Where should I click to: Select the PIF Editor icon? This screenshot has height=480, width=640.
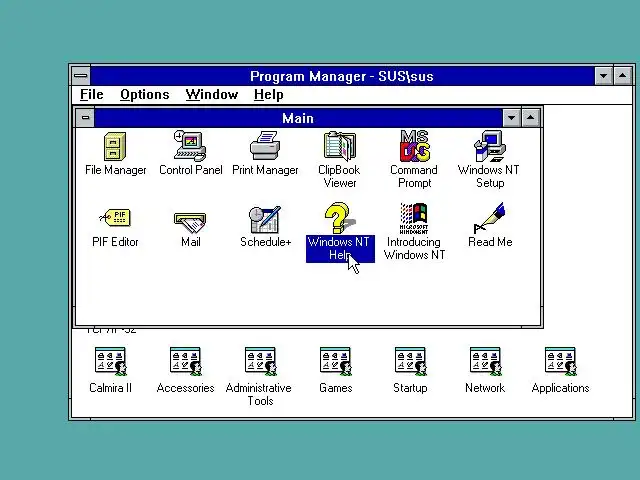click(115, 218)
